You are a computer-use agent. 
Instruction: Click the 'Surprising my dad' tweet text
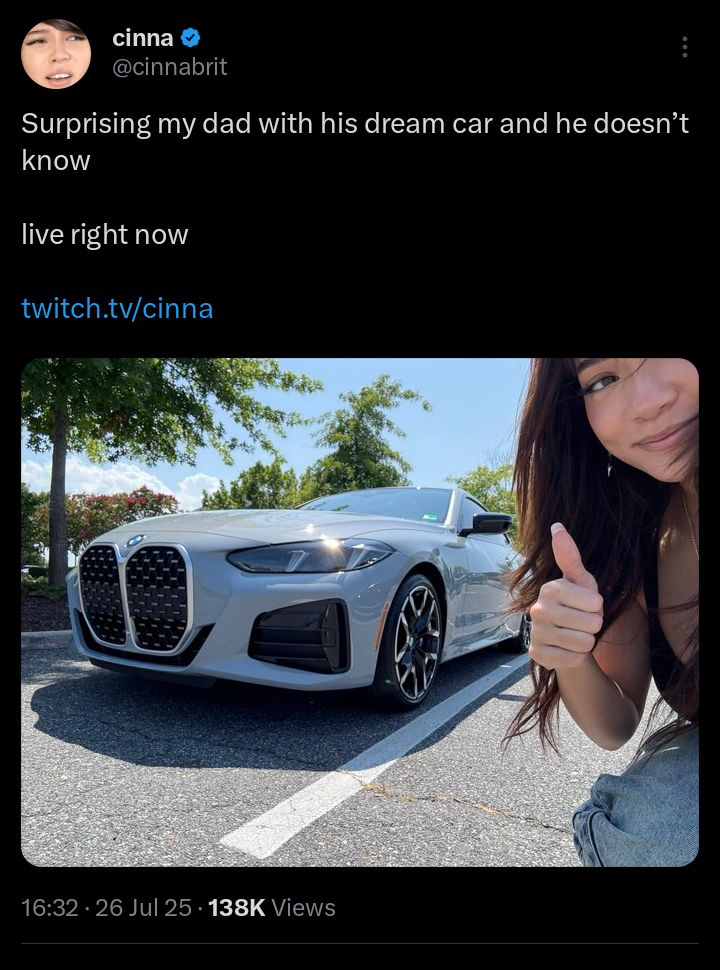tap(355, 142)
